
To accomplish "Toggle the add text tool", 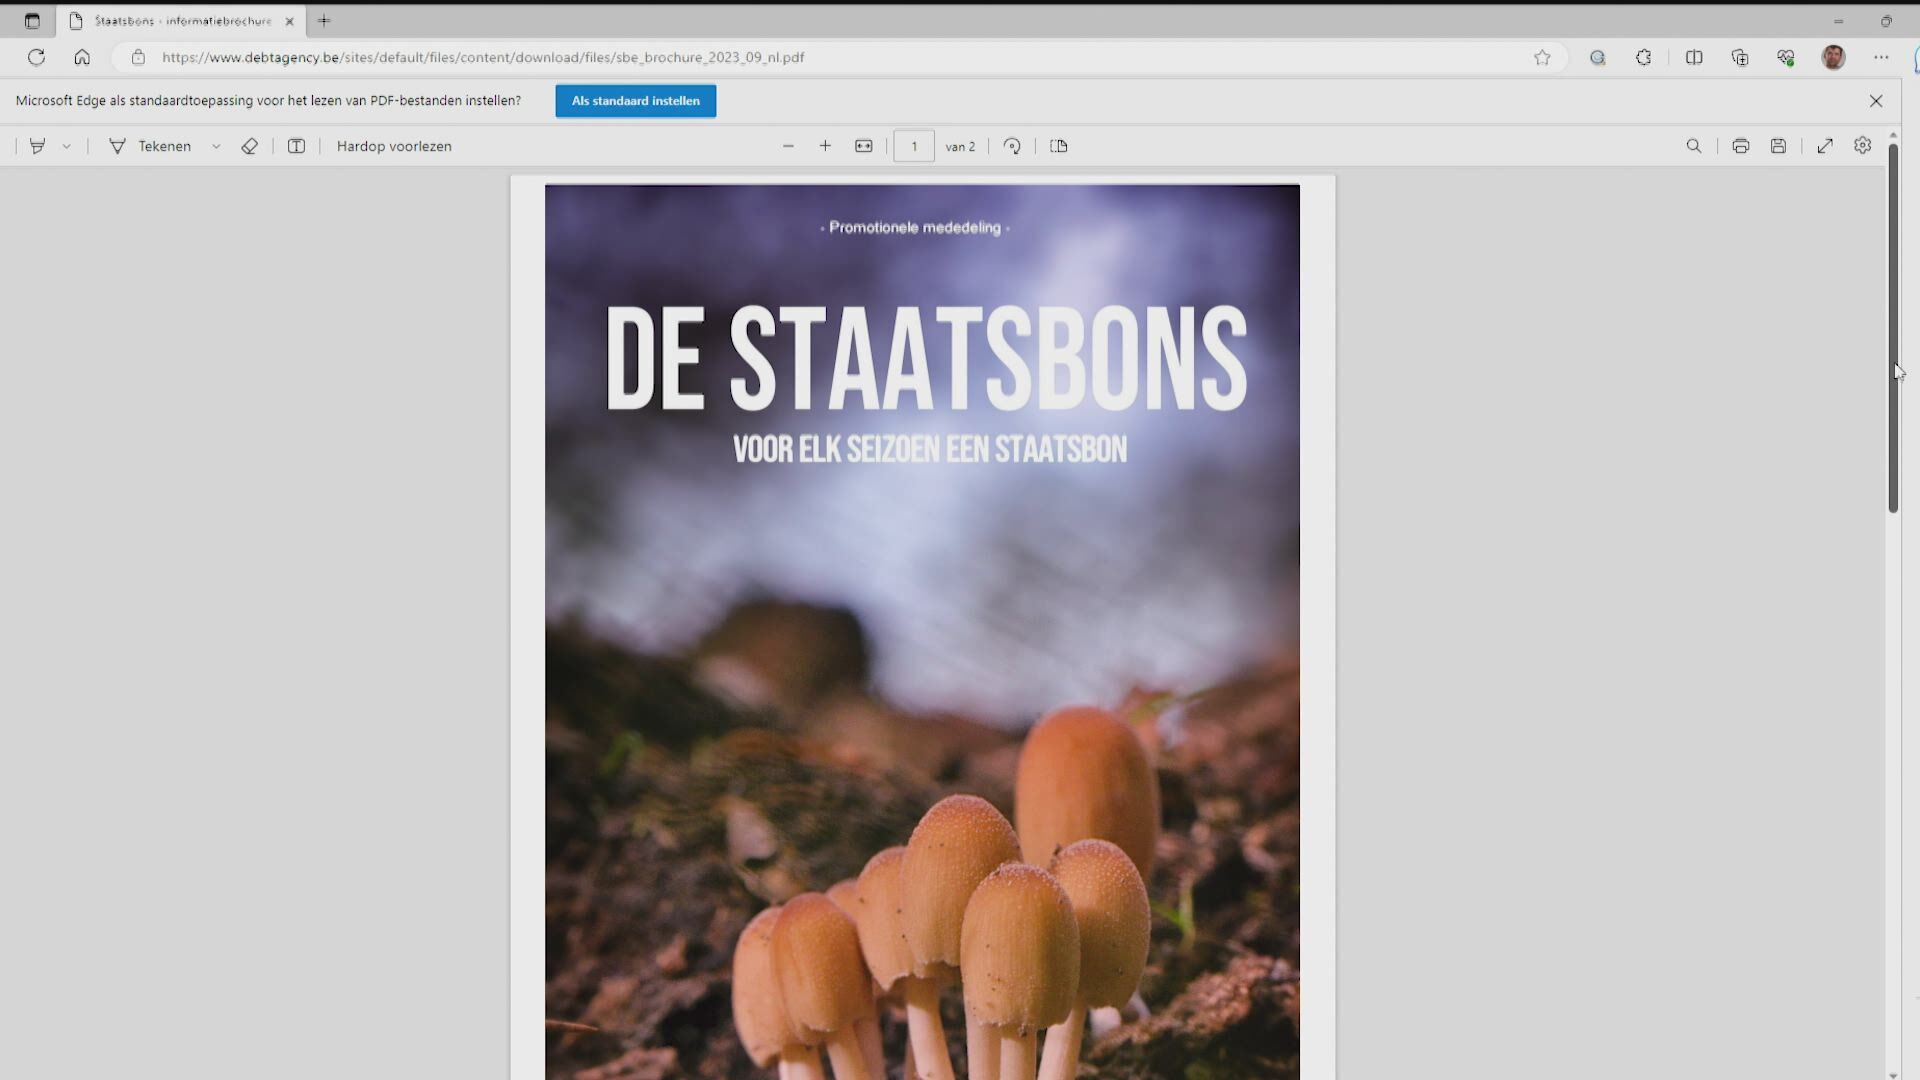I will pos(296,146).
